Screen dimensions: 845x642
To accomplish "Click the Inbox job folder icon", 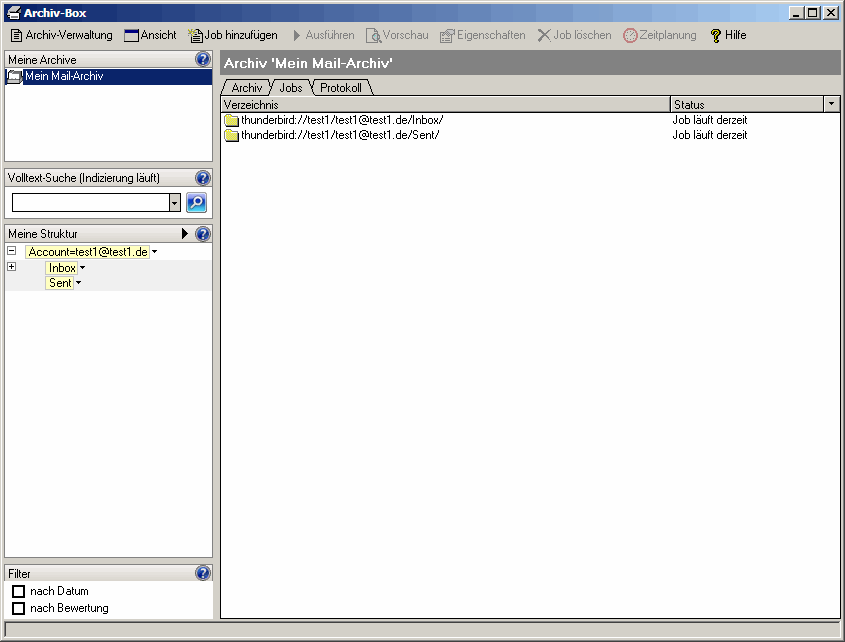I will point(231,120).
